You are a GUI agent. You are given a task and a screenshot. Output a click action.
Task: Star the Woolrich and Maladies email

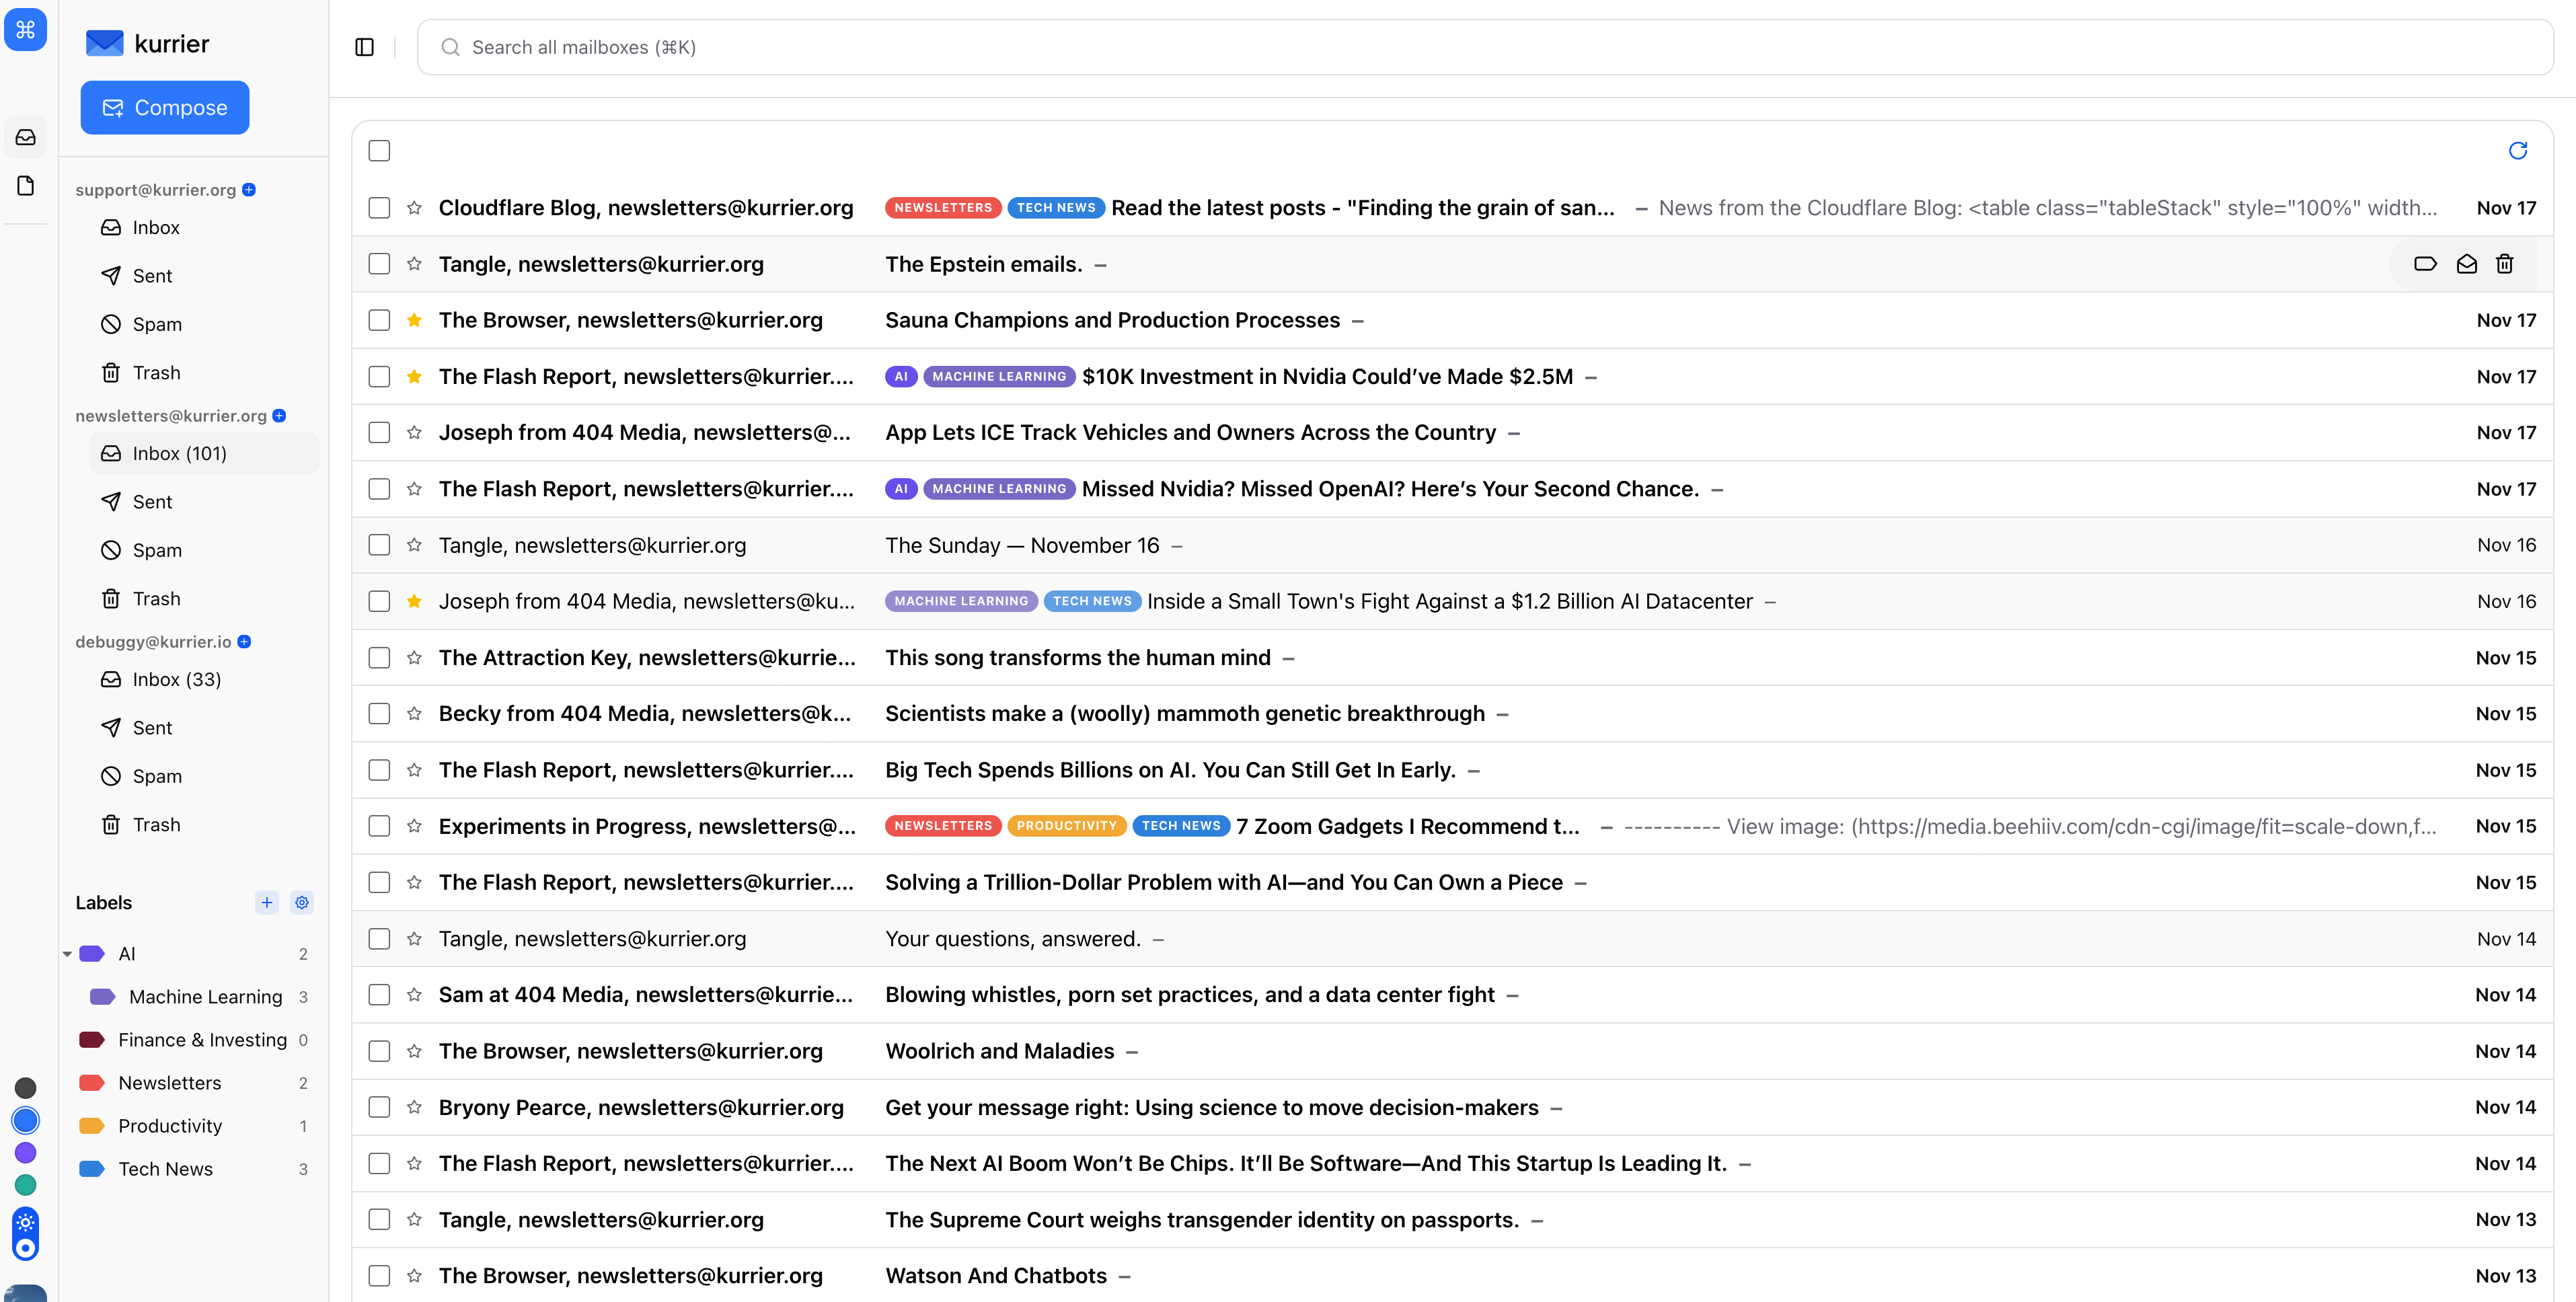413,1051
